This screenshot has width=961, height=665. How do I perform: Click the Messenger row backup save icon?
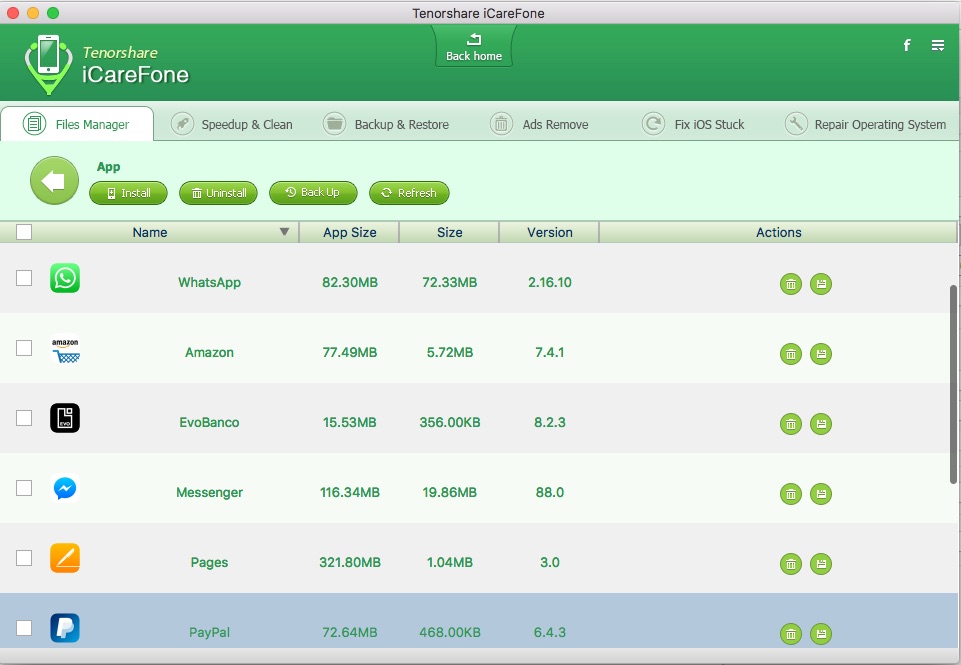pyautogui.click(x=821, y=493)
